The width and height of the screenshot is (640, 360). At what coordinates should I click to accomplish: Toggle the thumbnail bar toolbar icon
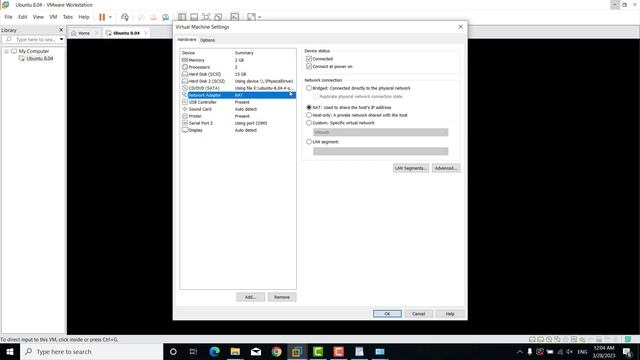click(194, 17)
